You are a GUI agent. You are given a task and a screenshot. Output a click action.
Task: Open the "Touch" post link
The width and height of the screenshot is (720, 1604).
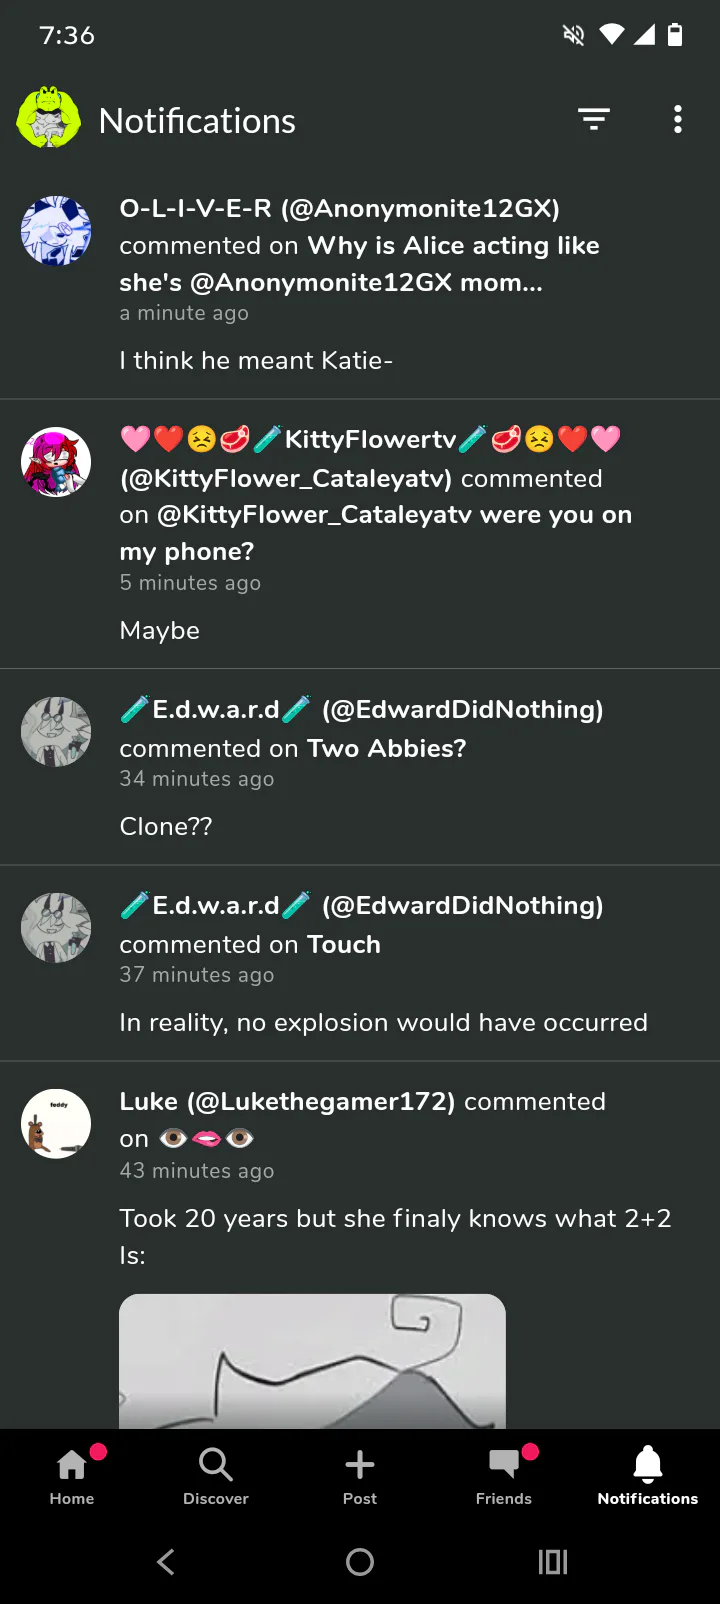point(344,944)
